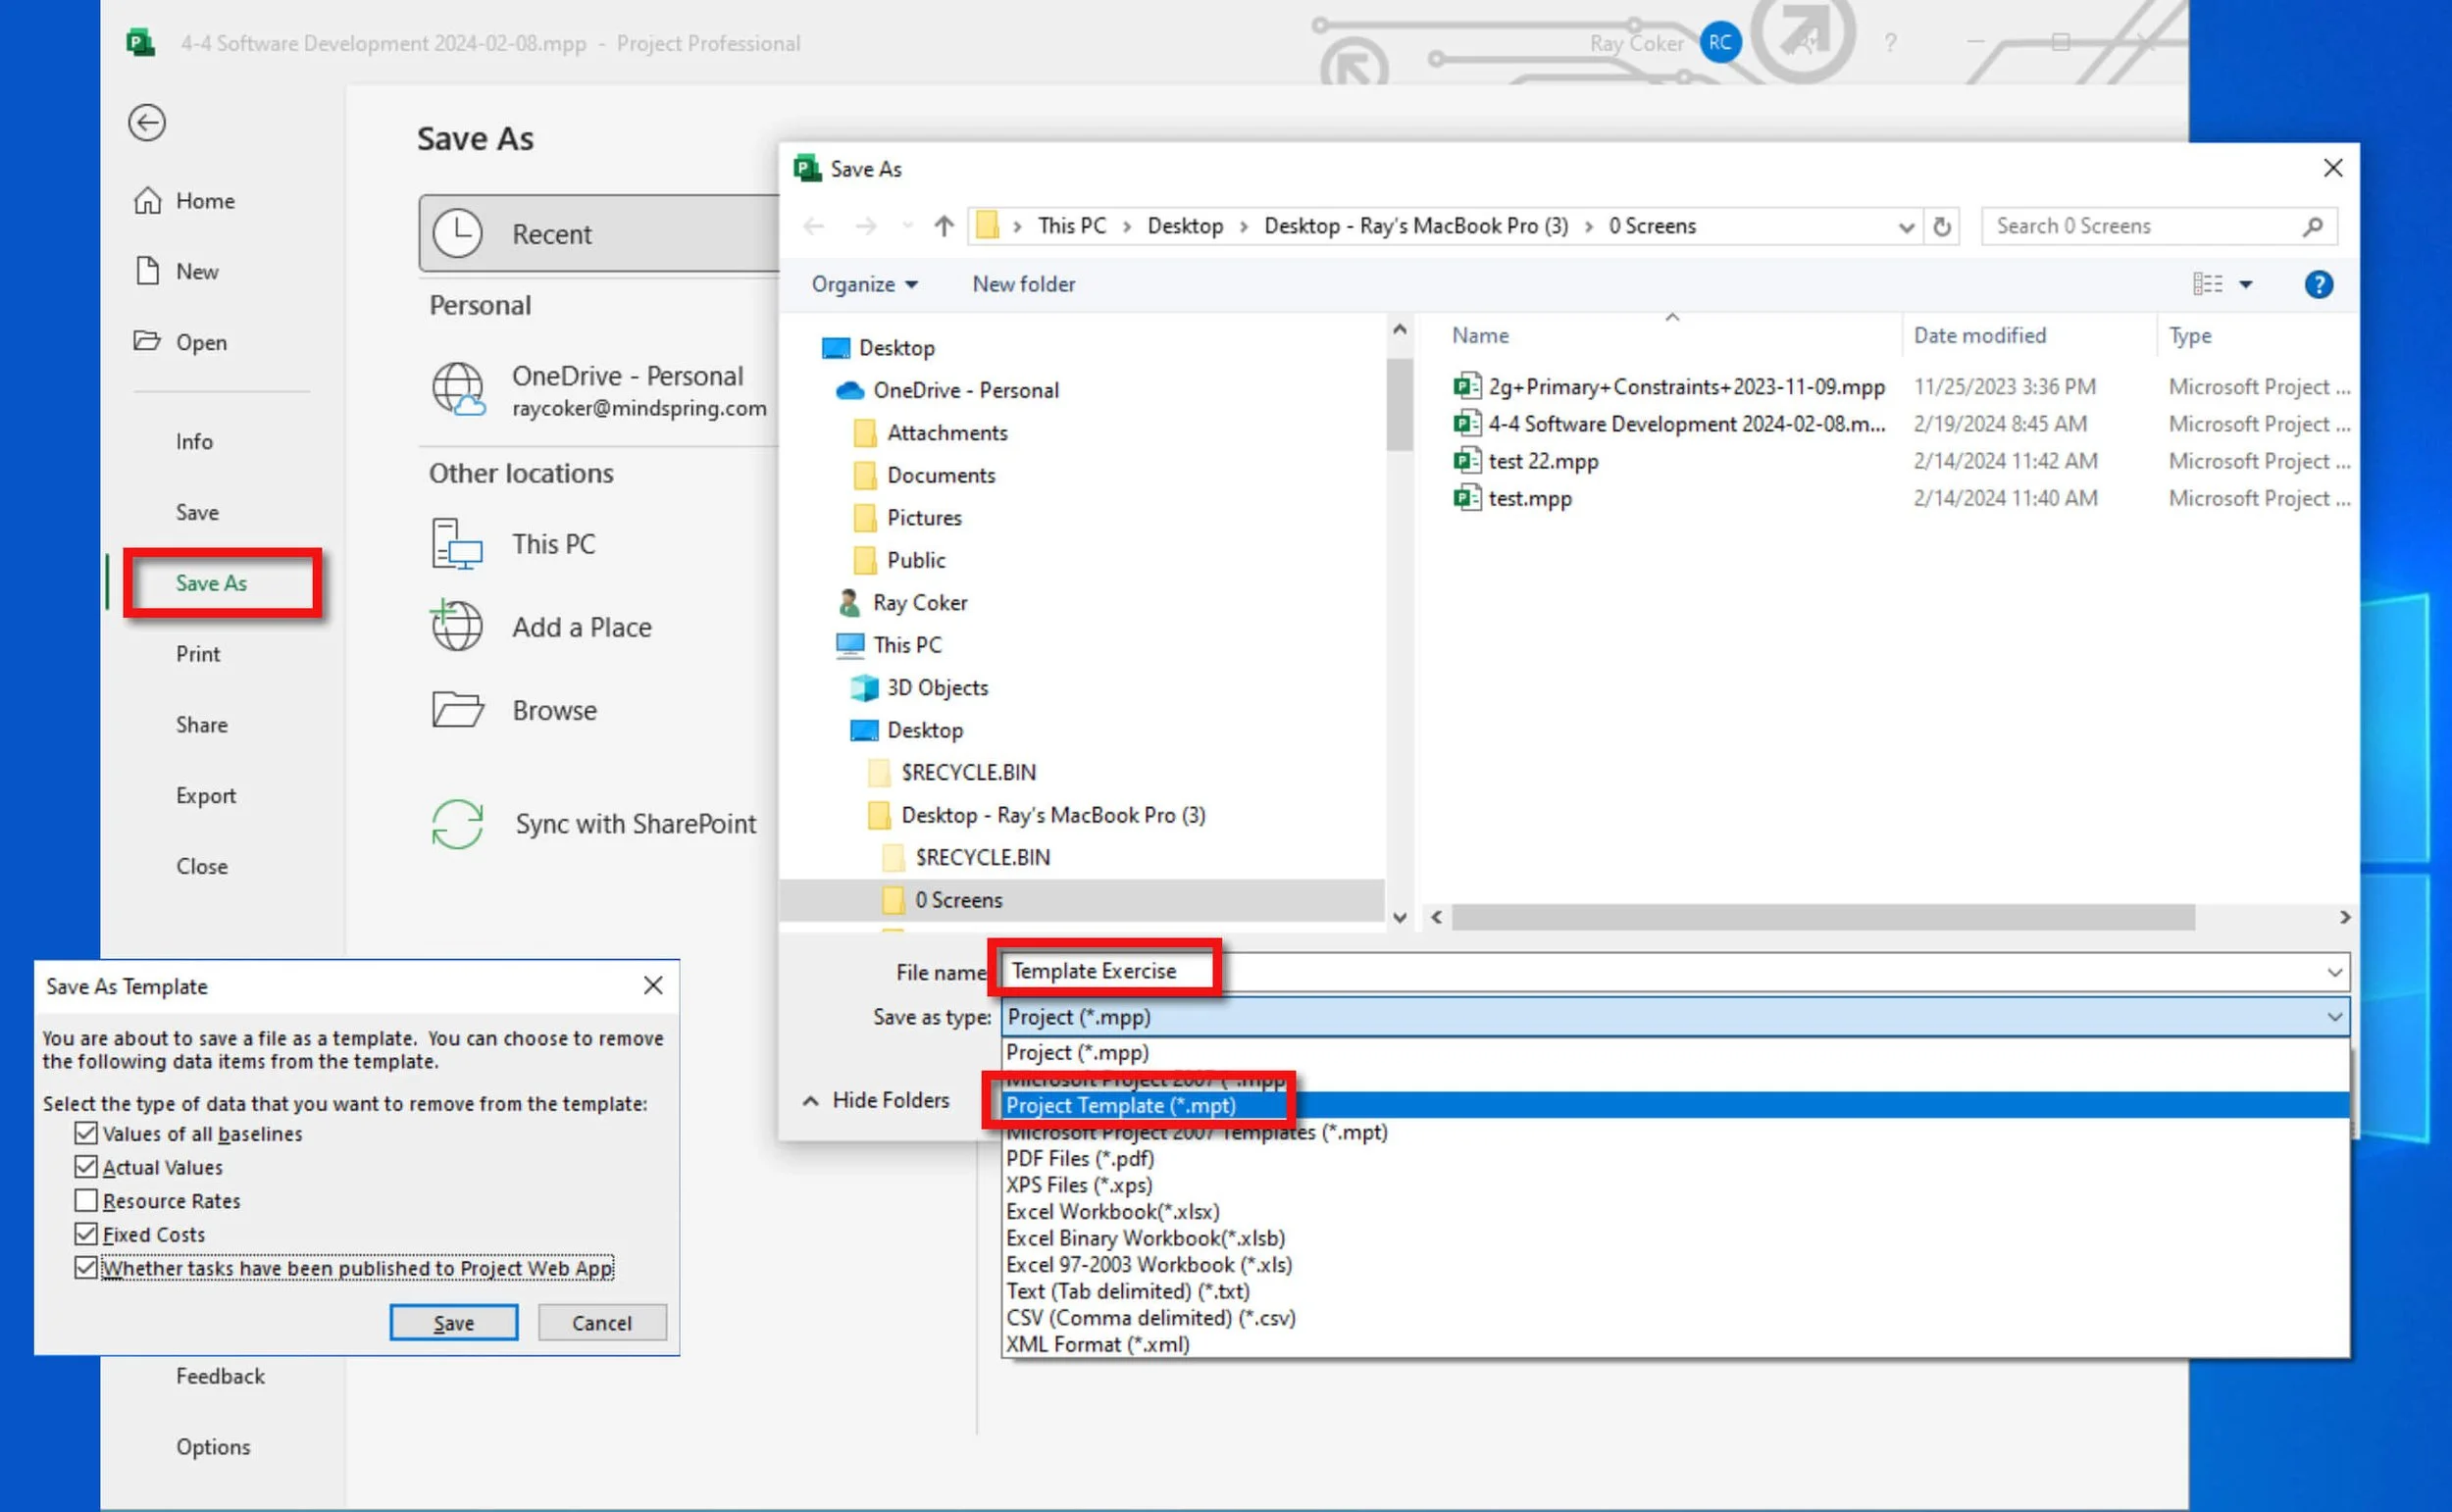Viewport: 2452px width, 1512px height.
Task: Open Options from the sidebar
Action: click(213, 1447)
